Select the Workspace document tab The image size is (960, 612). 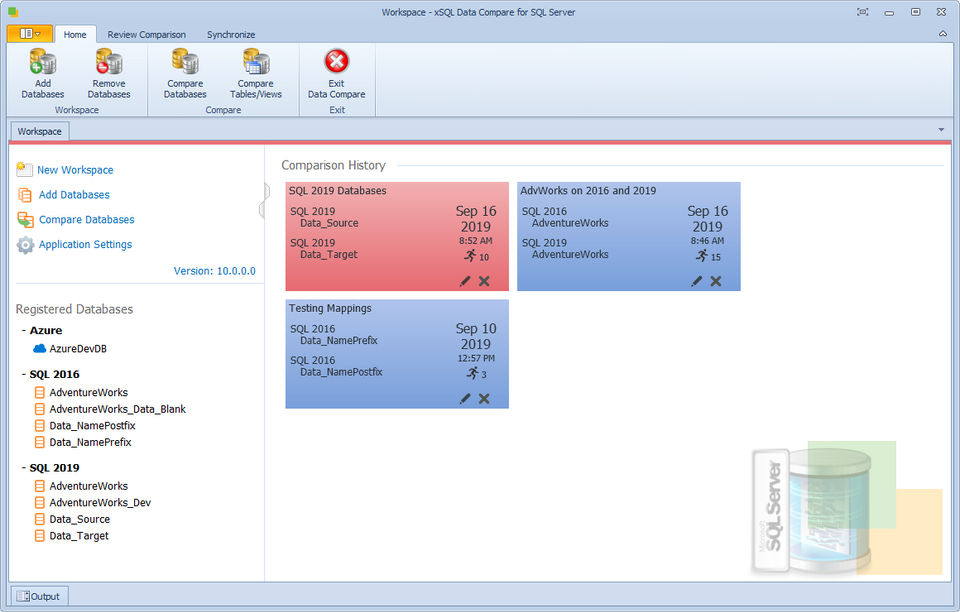click(x=39, y=132)
